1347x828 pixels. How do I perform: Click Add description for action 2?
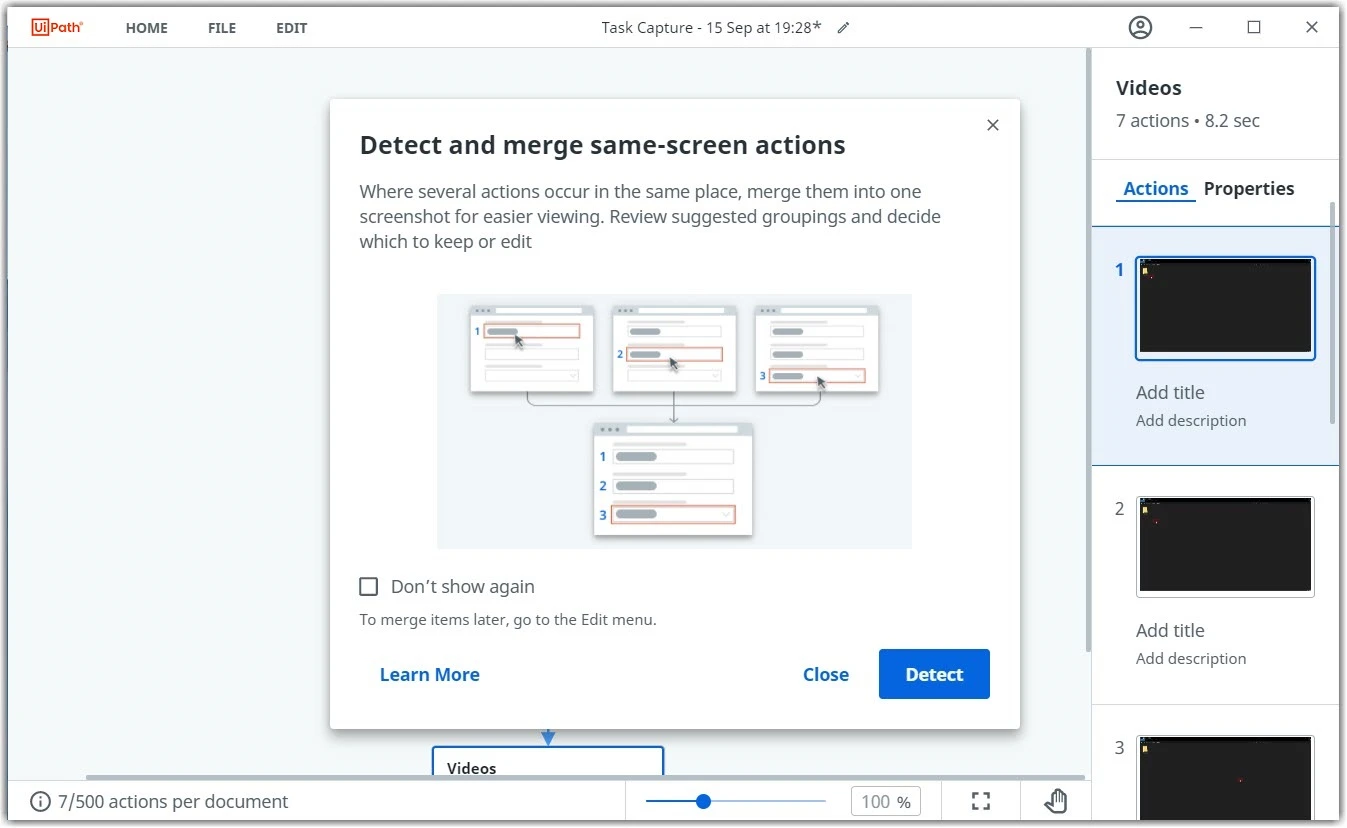(1191, 658)
